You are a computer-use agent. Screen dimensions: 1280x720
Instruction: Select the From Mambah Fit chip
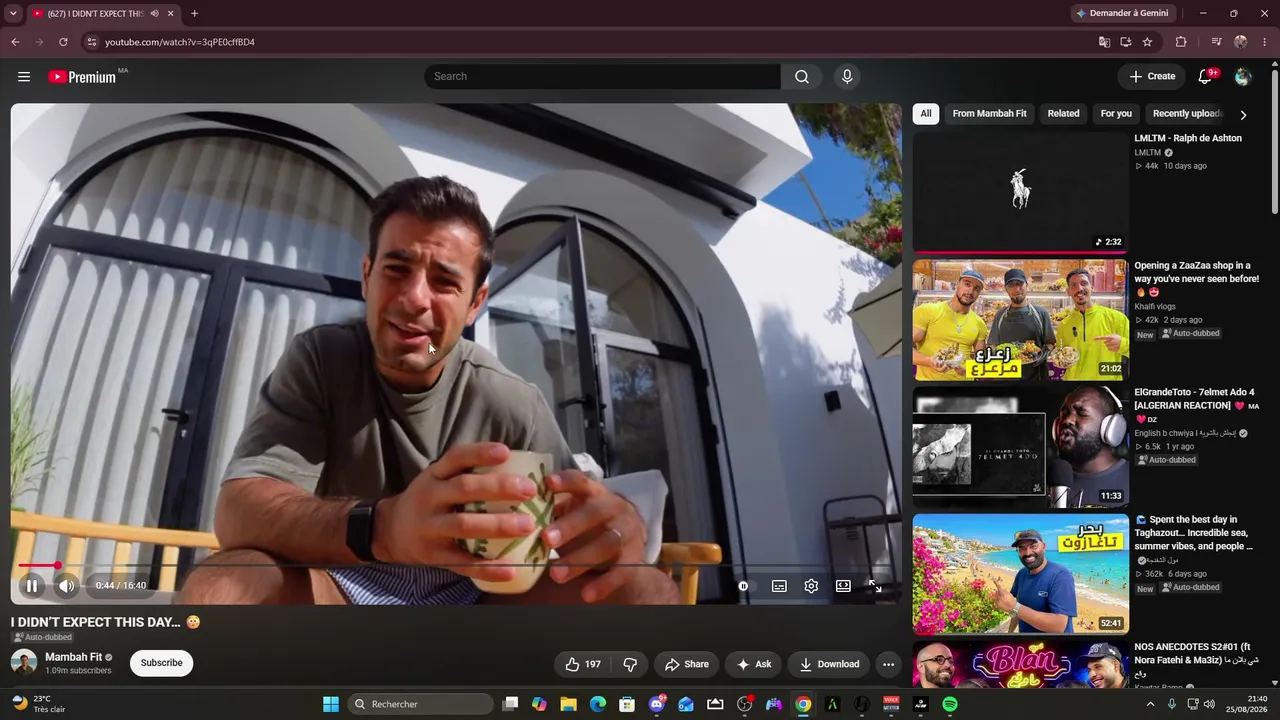click(989, 114)
